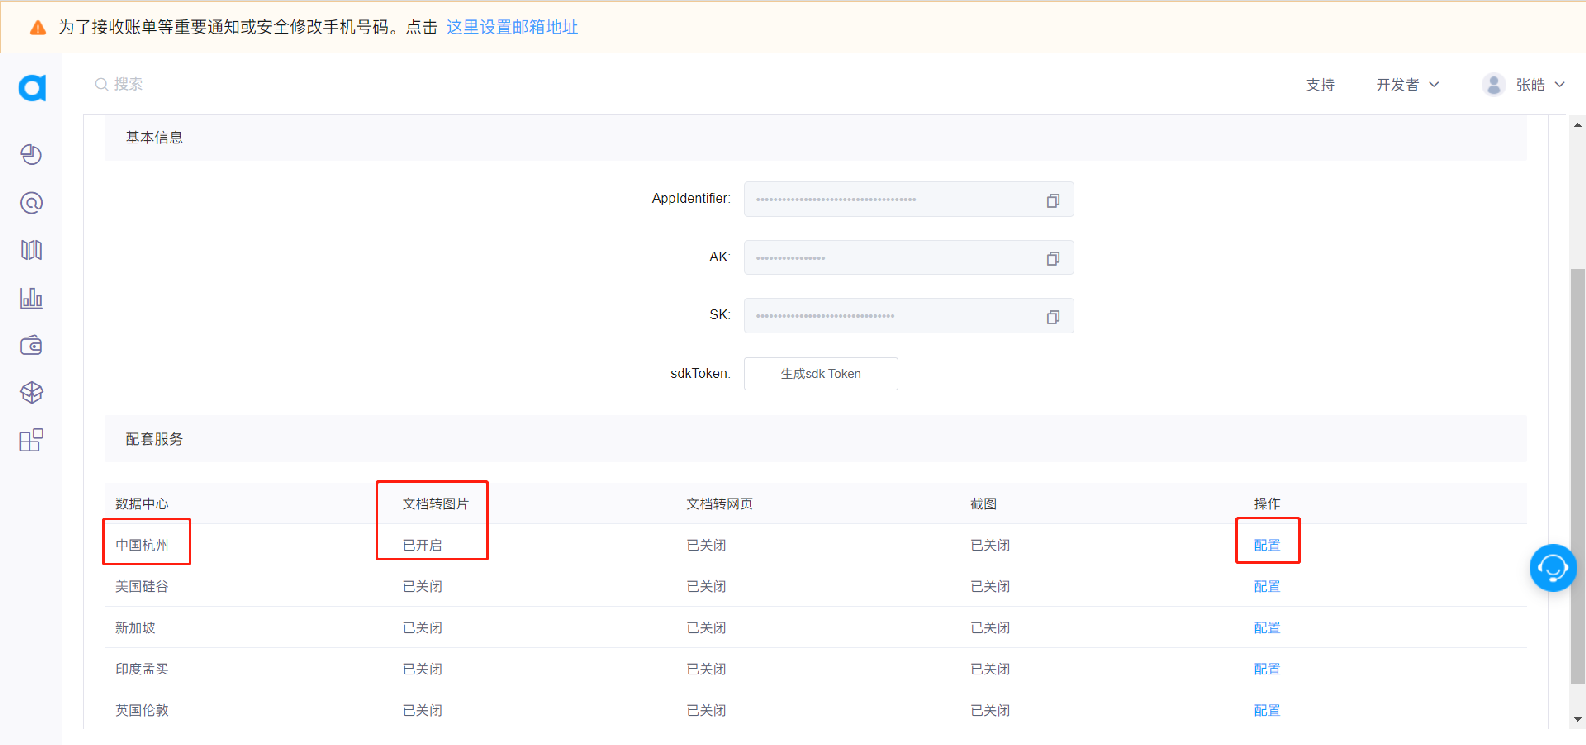Click the vertical scrollbar thumb

tap(1578, 475)
